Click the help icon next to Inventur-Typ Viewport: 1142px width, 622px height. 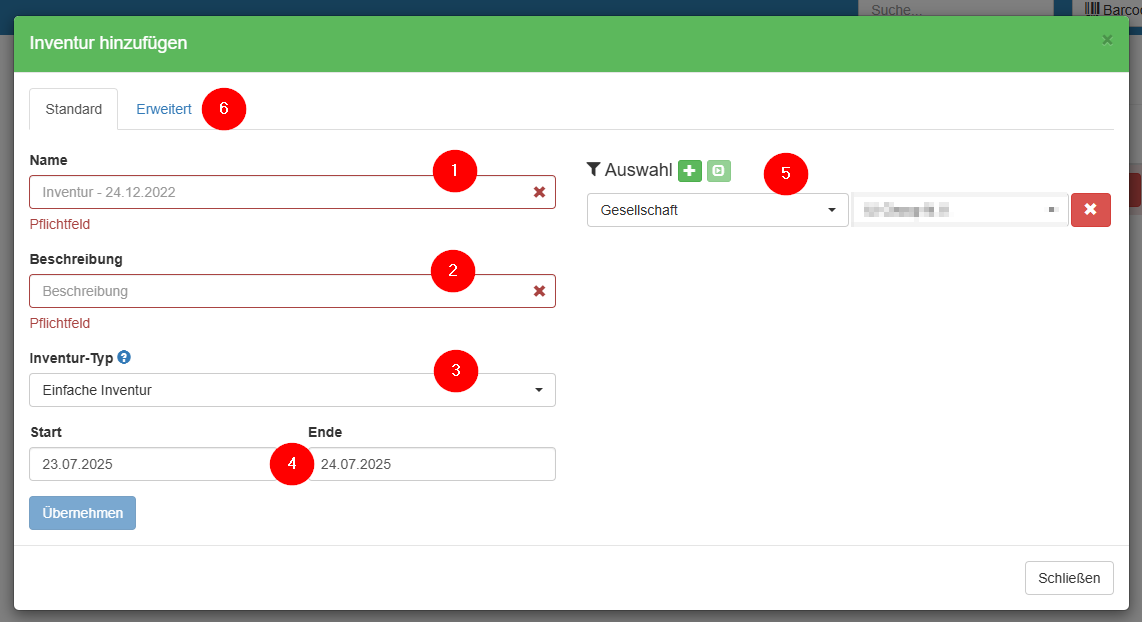coord(124,357)
